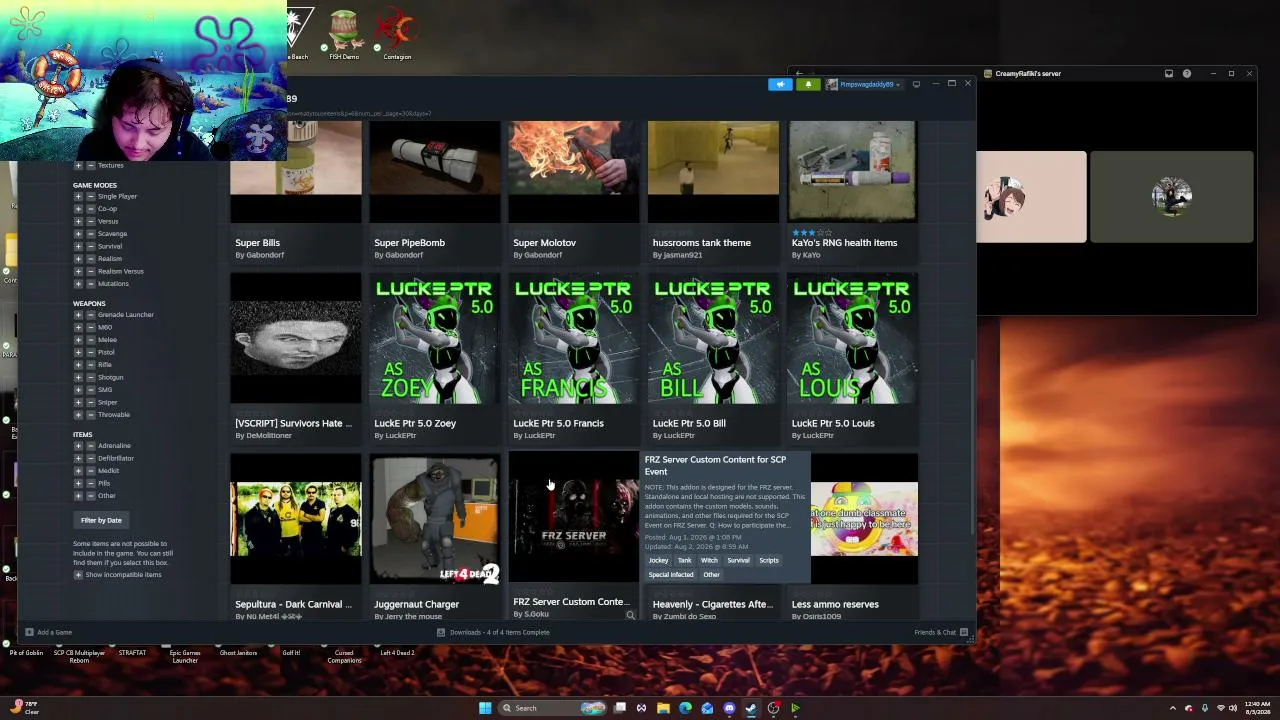Open the Friends & Chat icon

965,632
